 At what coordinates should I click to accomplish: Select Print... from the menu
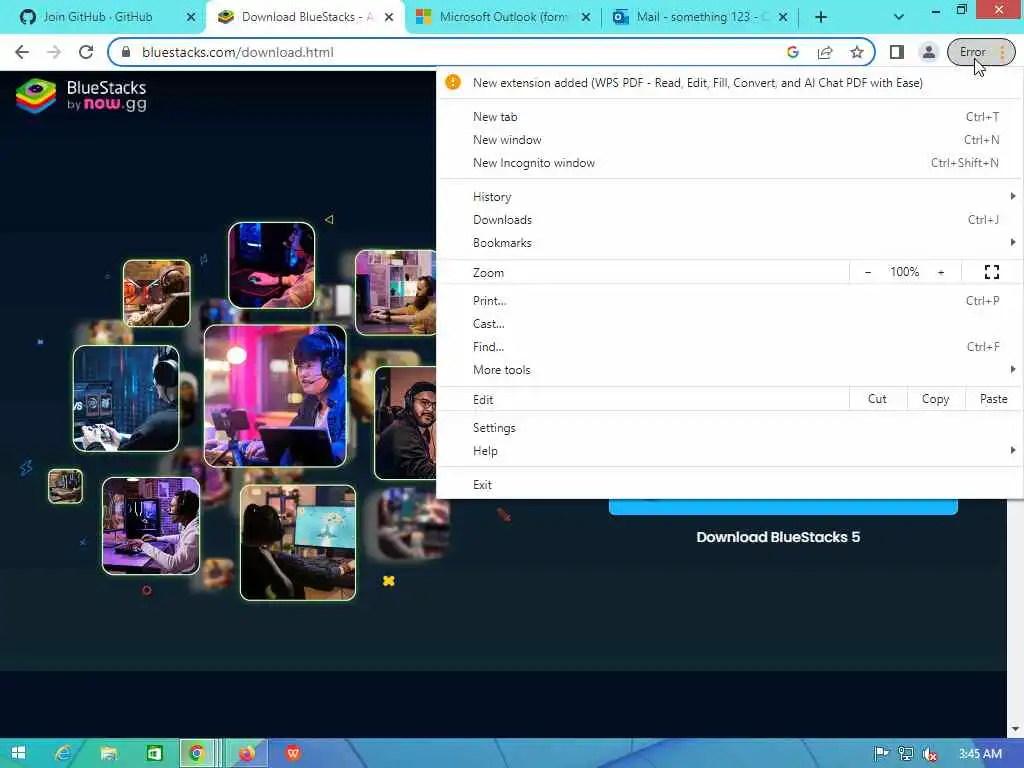[x=729, y=300]
